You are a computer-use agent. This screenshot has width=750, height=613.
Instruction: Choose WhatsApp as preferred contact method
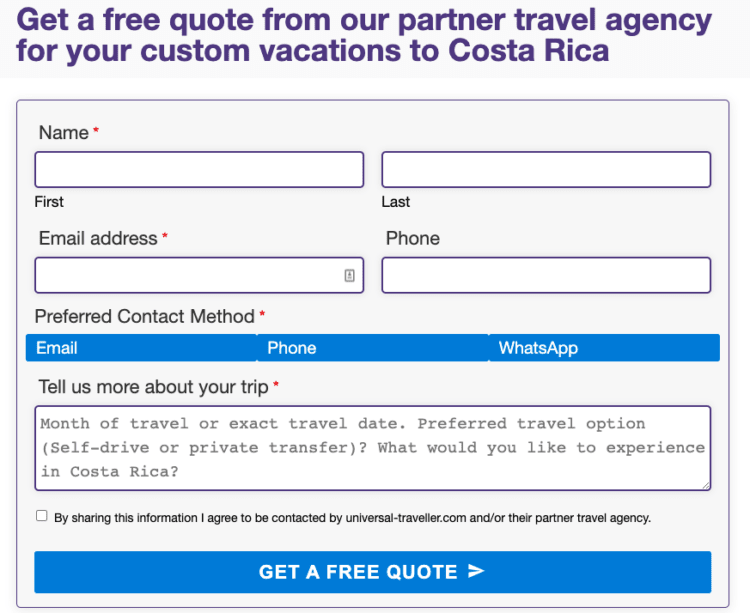604,348
